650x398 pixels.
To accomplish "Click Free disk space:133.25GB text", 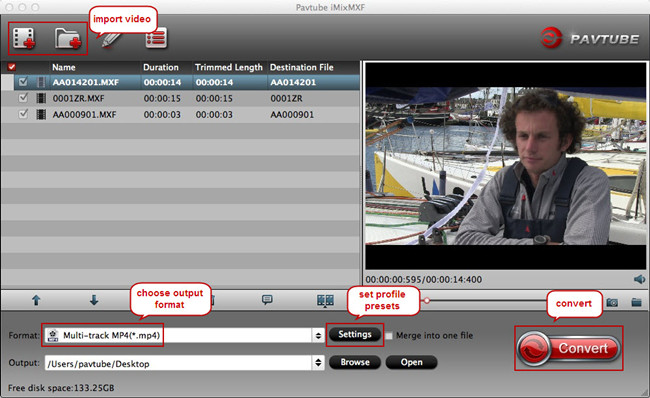I will [61, 388].
